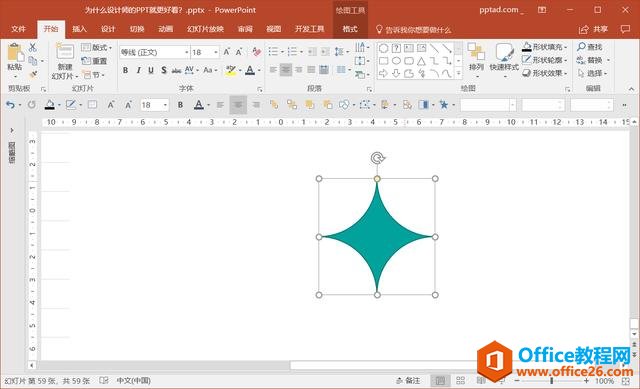Collapse the ribbon with the chevron arrow
Viewport: 640px width, 389px height.
pos(631,89)
